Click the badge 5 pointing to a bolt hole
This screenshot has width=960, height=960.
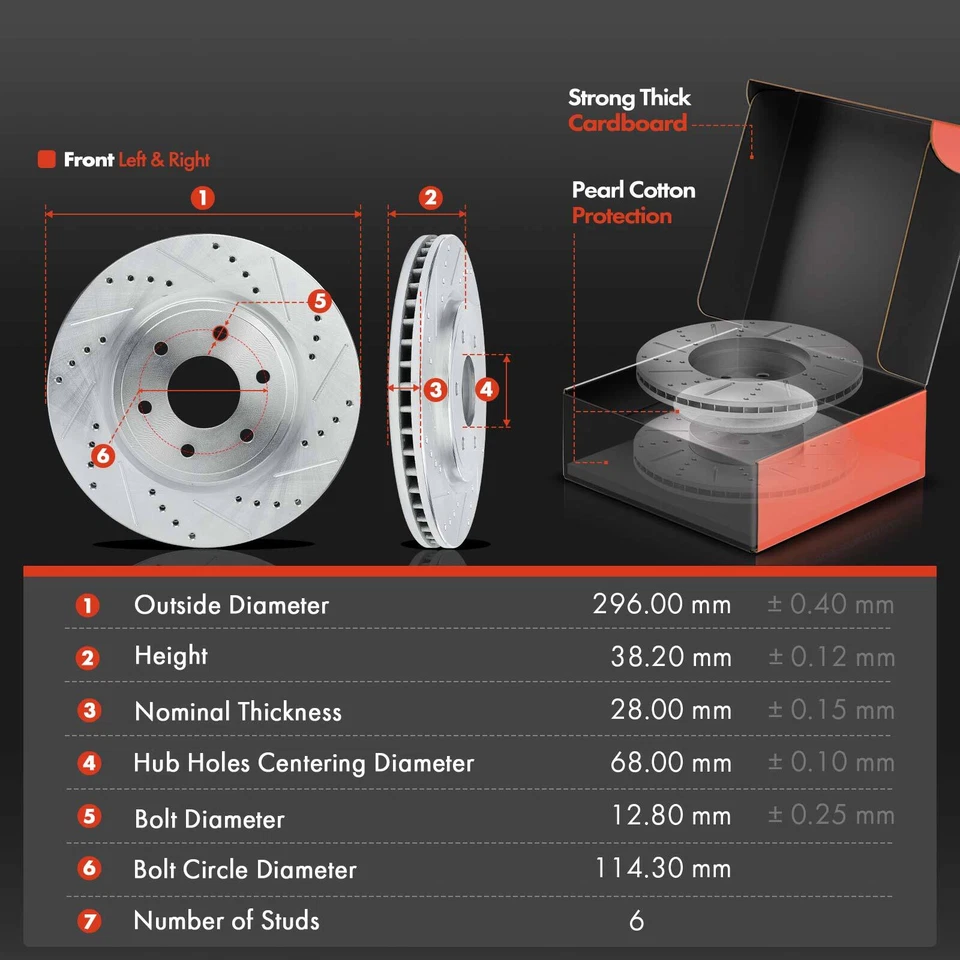point(321,299)
